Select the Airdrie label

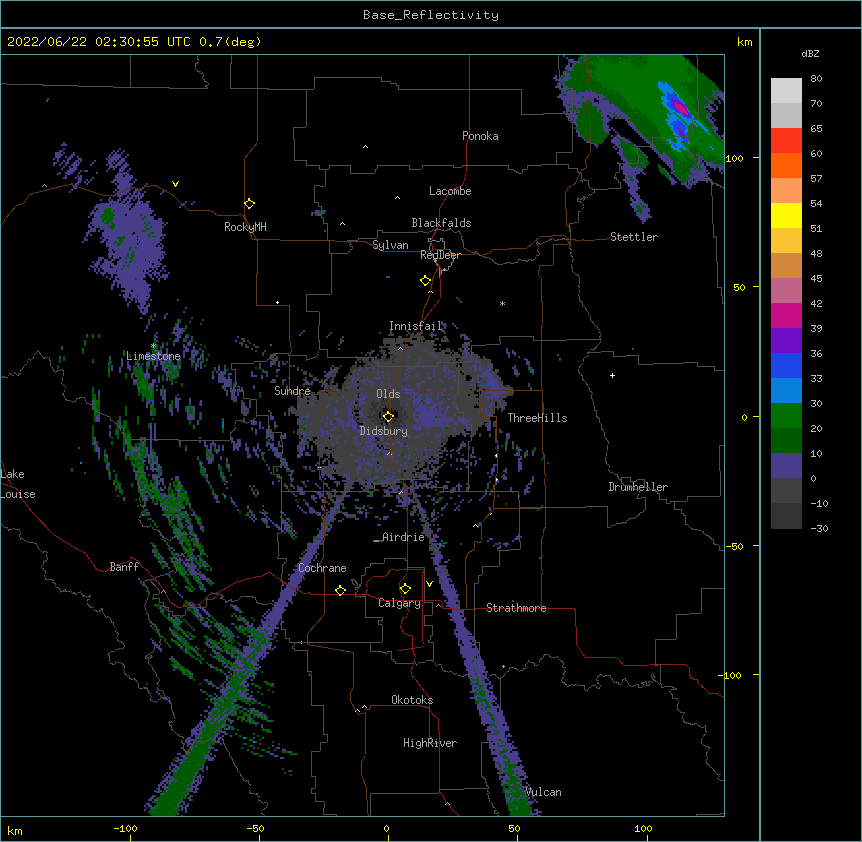pyautogui.click(x=404, y=537)
